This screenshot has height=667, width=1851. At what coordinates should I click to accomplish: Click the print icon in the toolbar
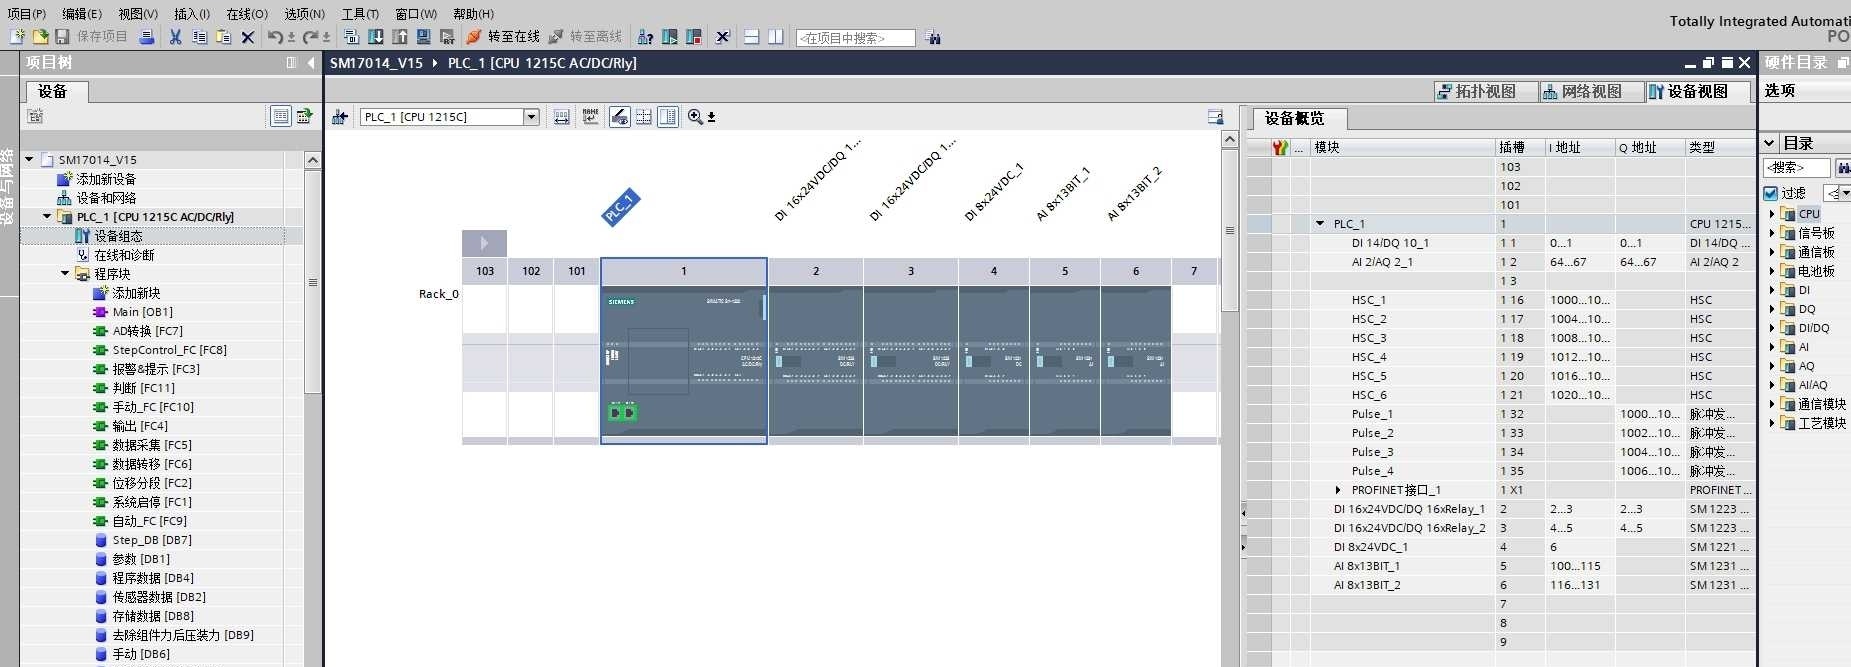[x=146, y=37]
